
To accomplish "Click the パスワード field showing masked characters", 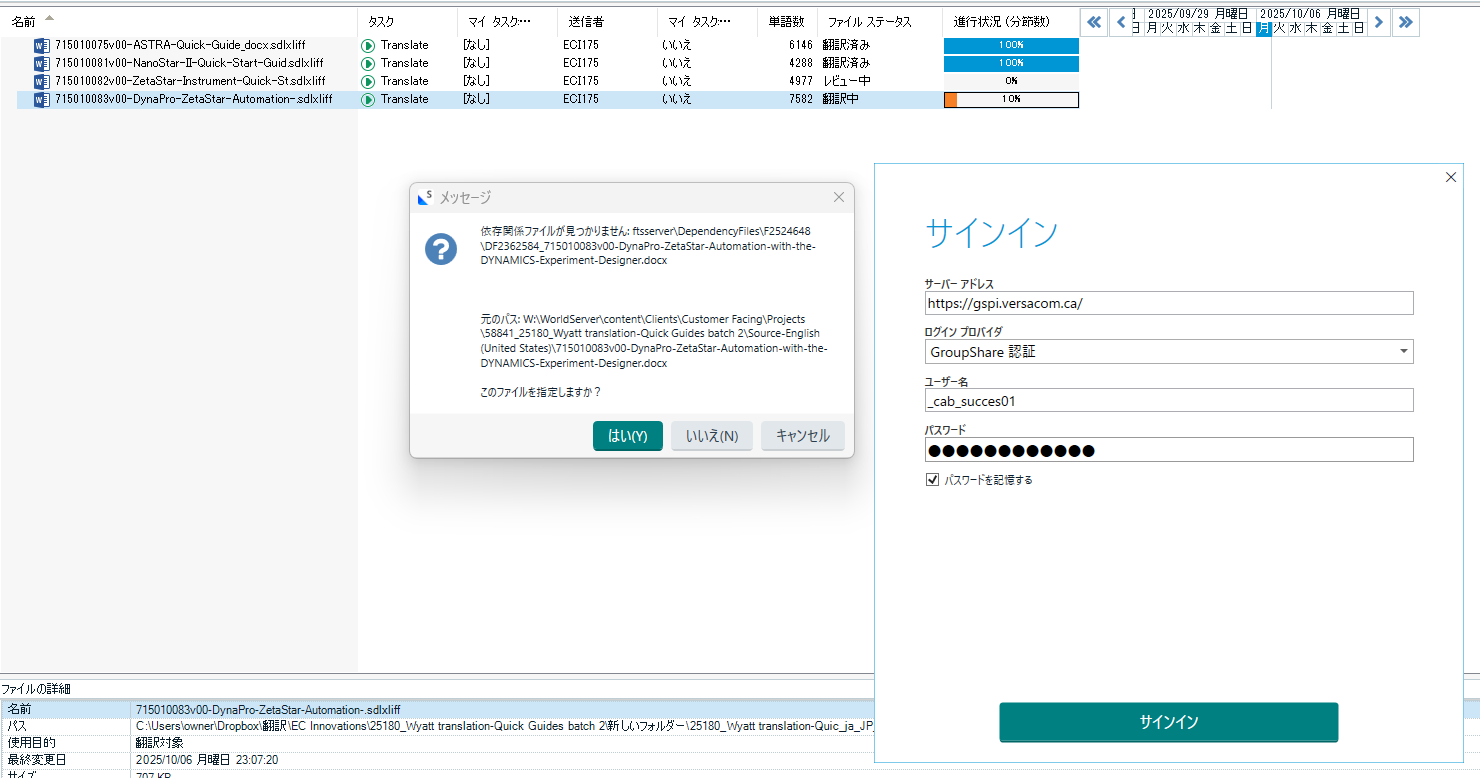I will [1168, 449].
